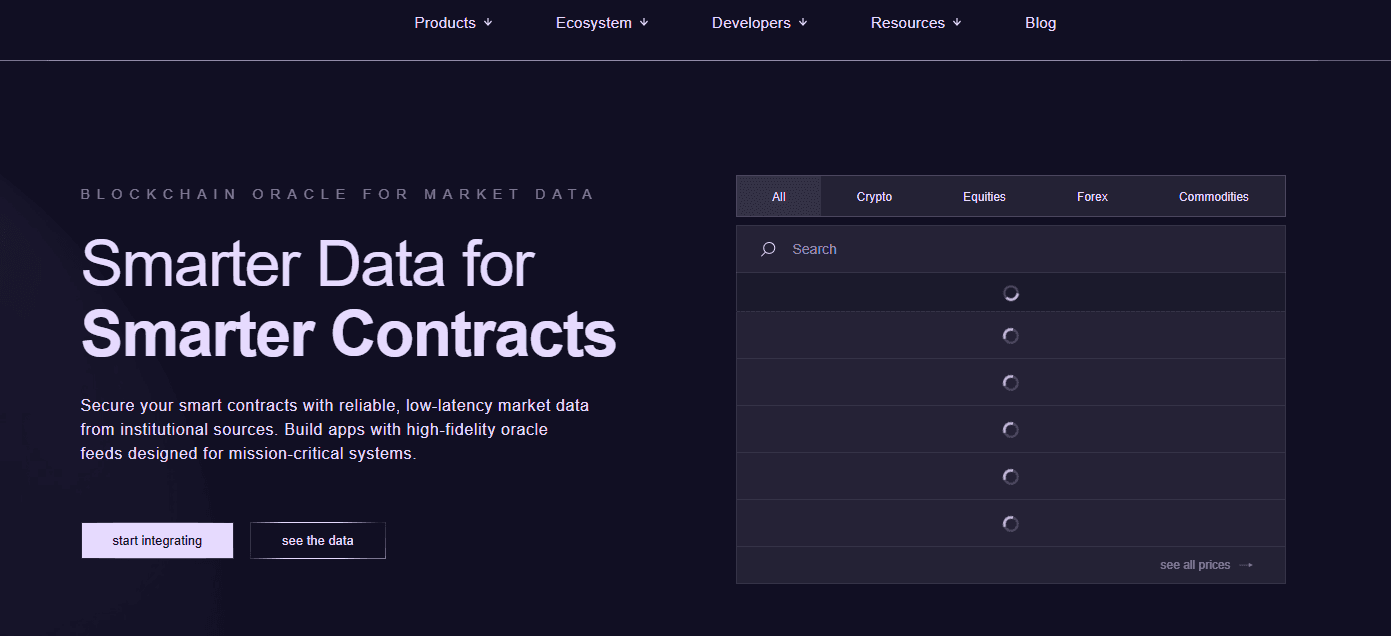Go to the Blog page

(x=1040, y=23)
